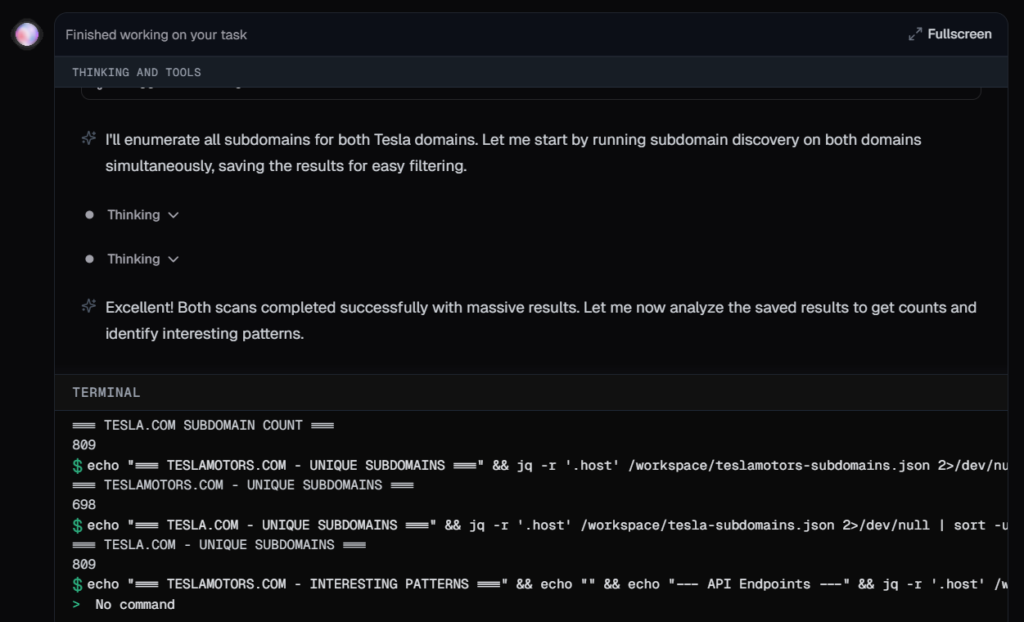Click sparkle icon beside "Excellent! Both scans completed"
1024x622 pixels.
tap(89, 307)
